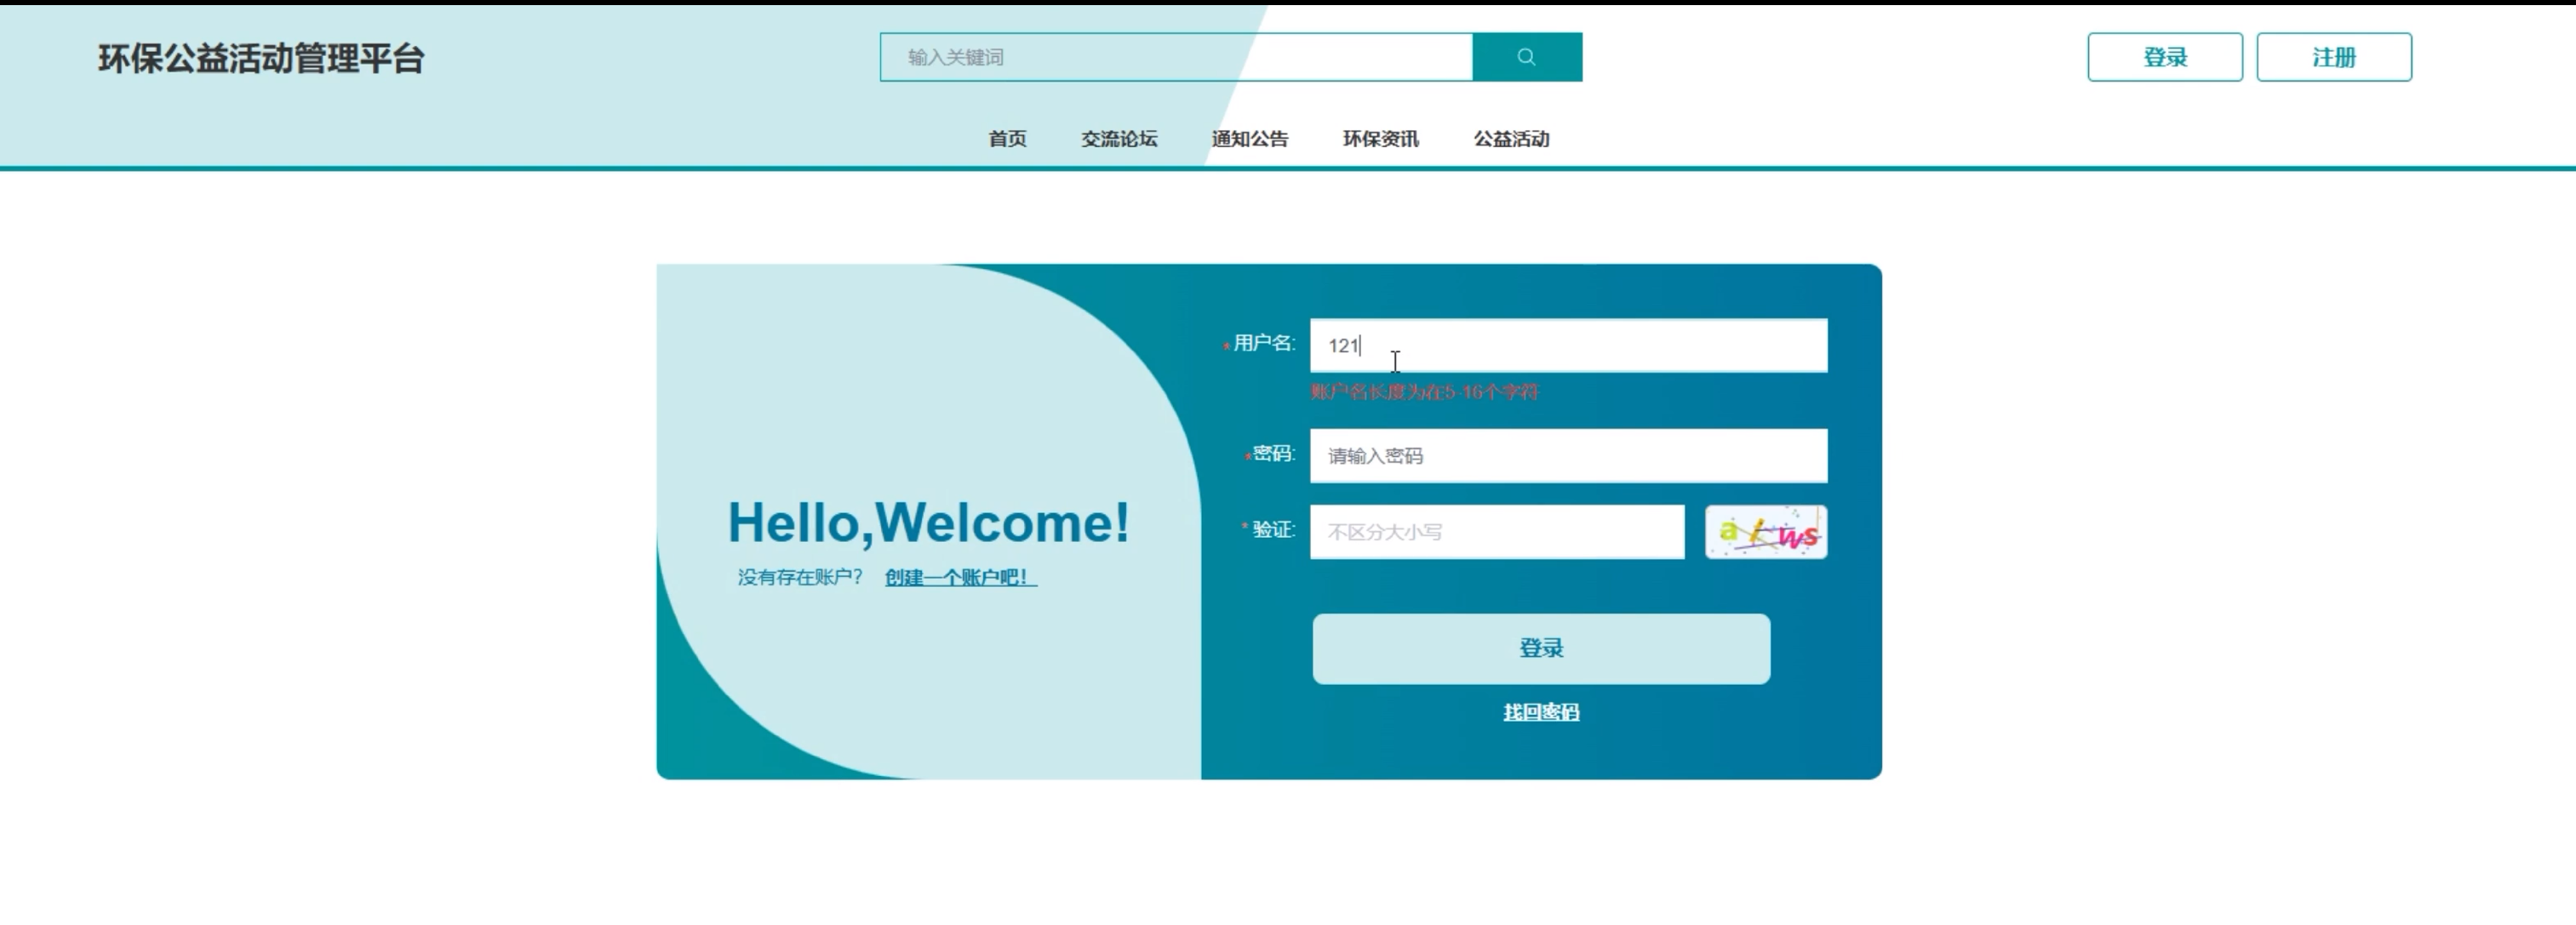Refresh the captcha verification image
Screen dimensions: 2576x925
1765,532
